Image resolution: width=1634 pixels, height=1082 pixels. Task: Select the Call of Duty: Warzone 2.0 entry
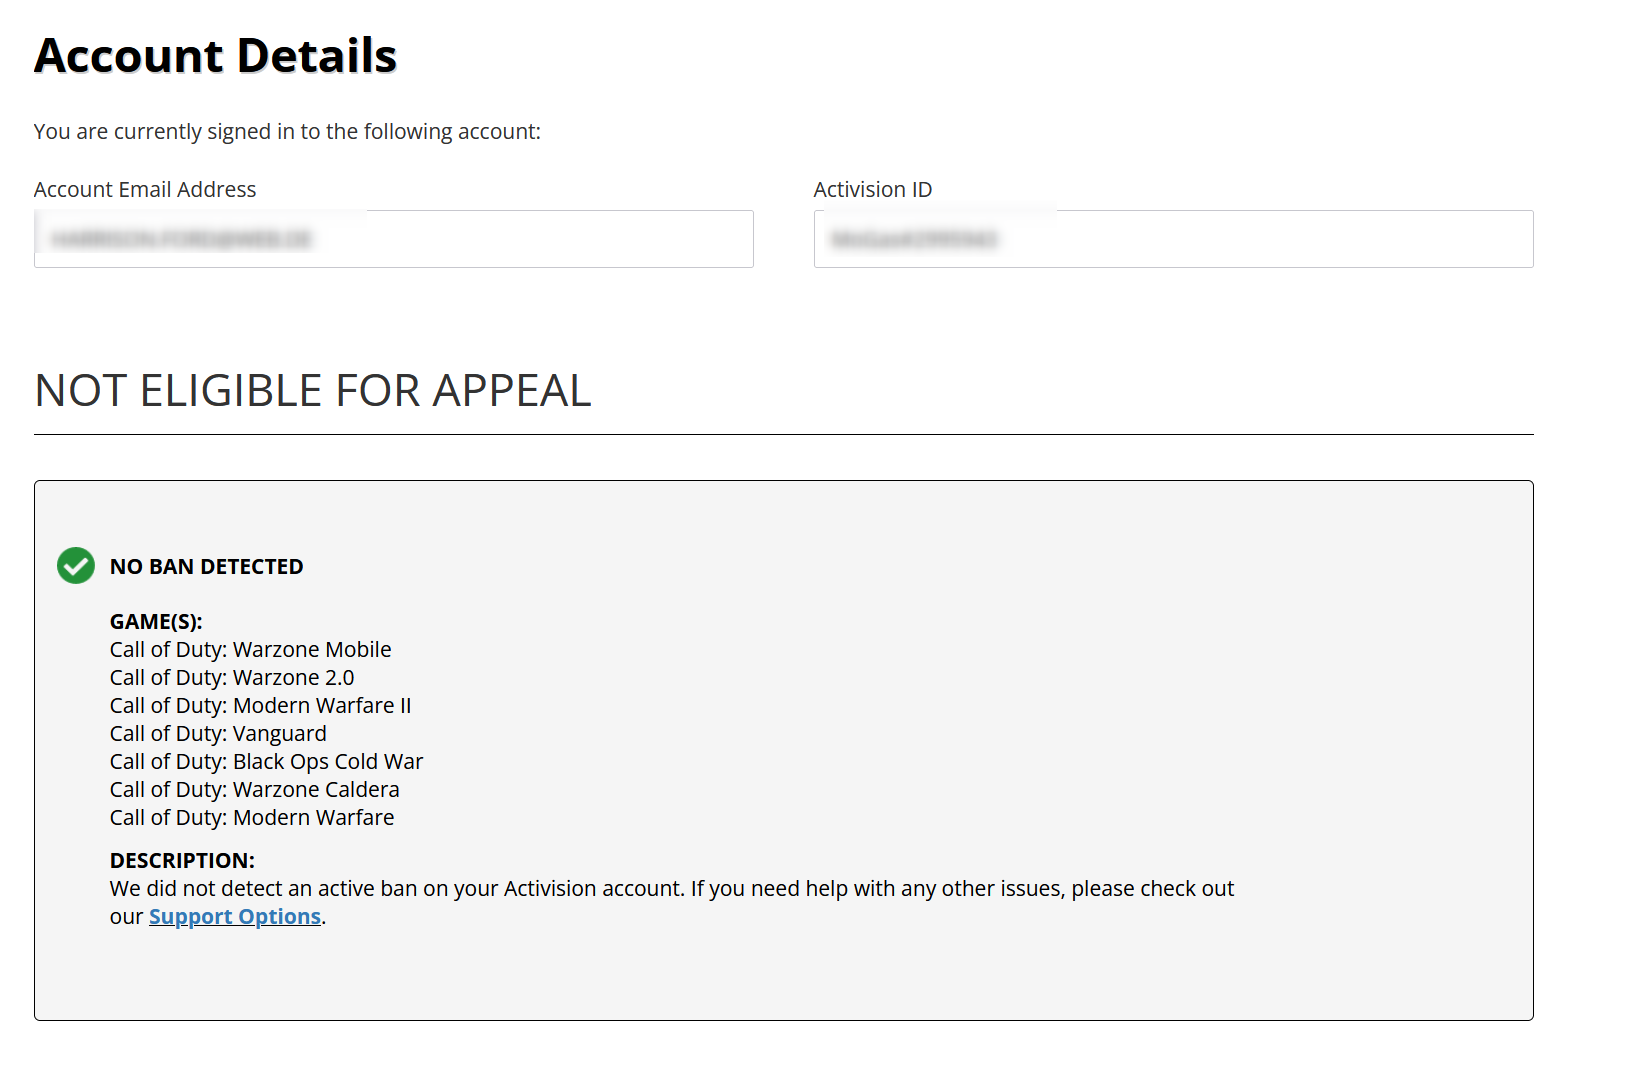[x=232, y=678]
